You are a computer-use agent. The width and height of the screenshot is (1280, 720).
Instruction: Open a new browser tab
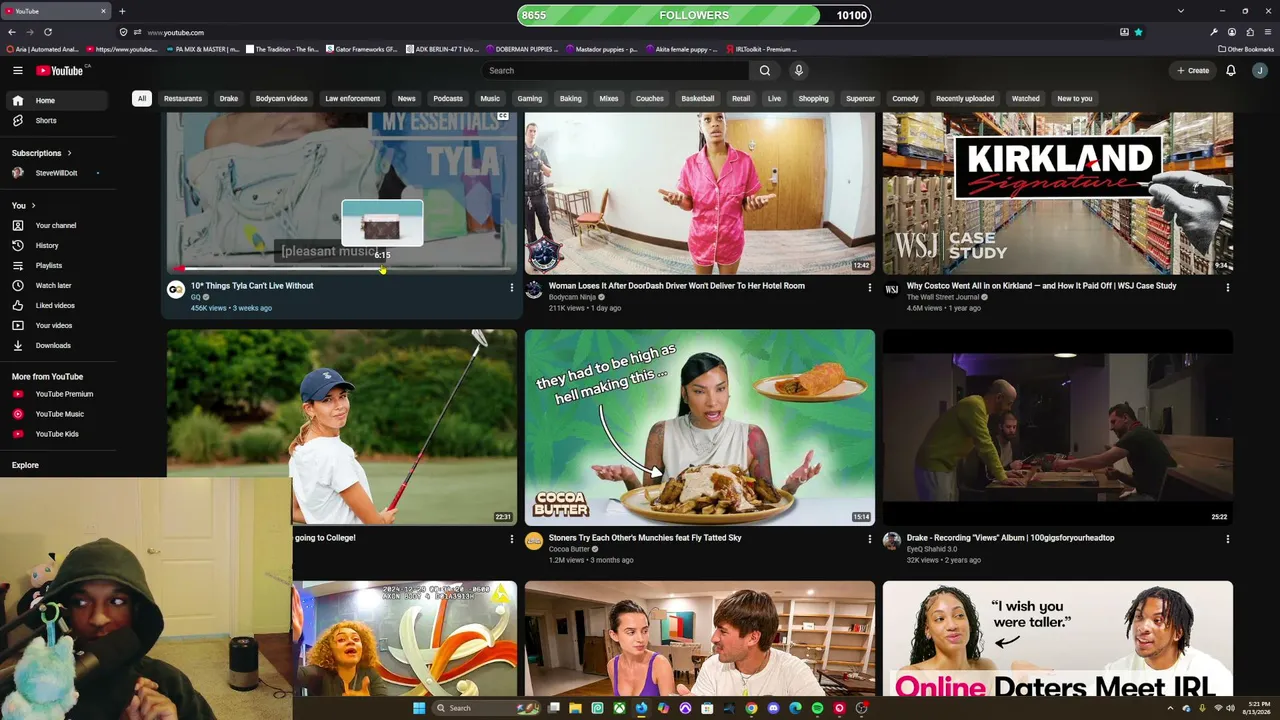(122, 11)
